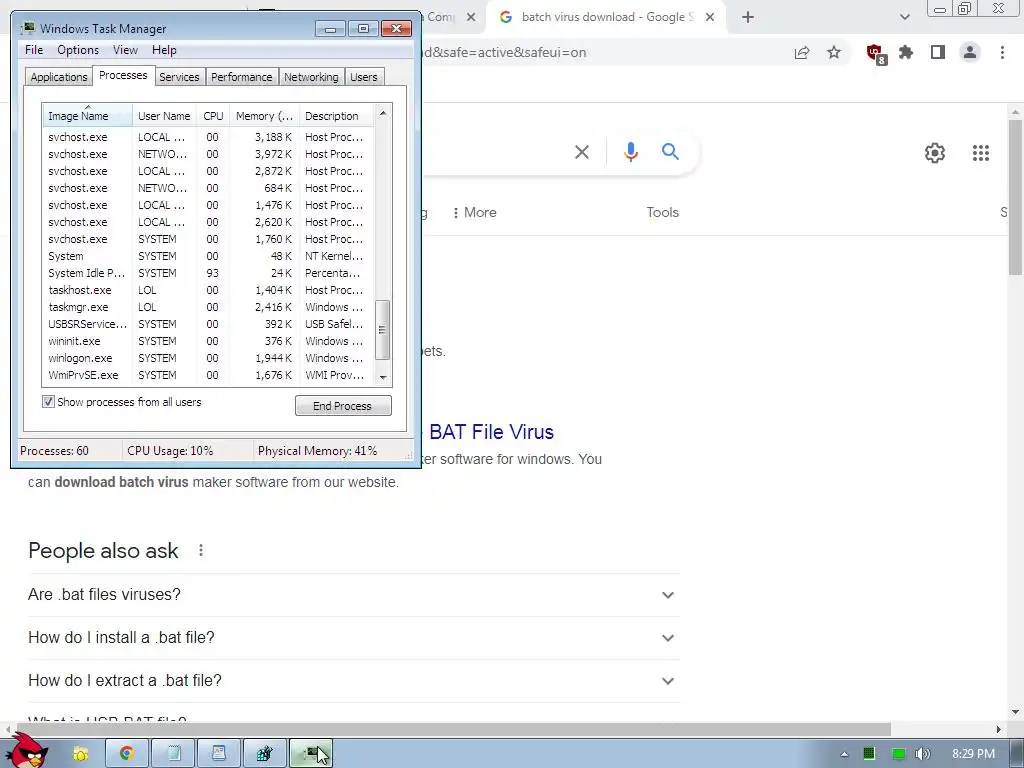Click the Chrome taskbar icon
This screenshot has height=768, width=1024.
click(x=127, y=754)
